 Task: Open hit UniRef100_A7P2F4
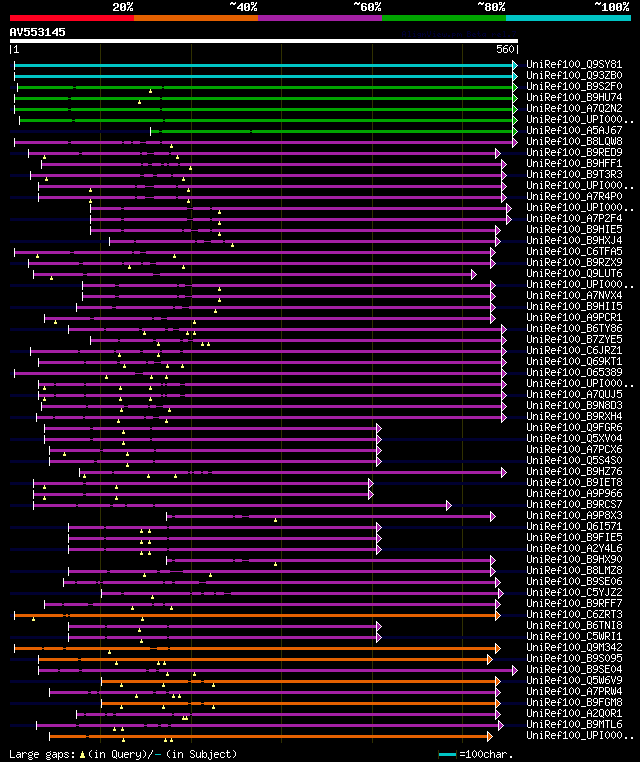tap(574, 218)
